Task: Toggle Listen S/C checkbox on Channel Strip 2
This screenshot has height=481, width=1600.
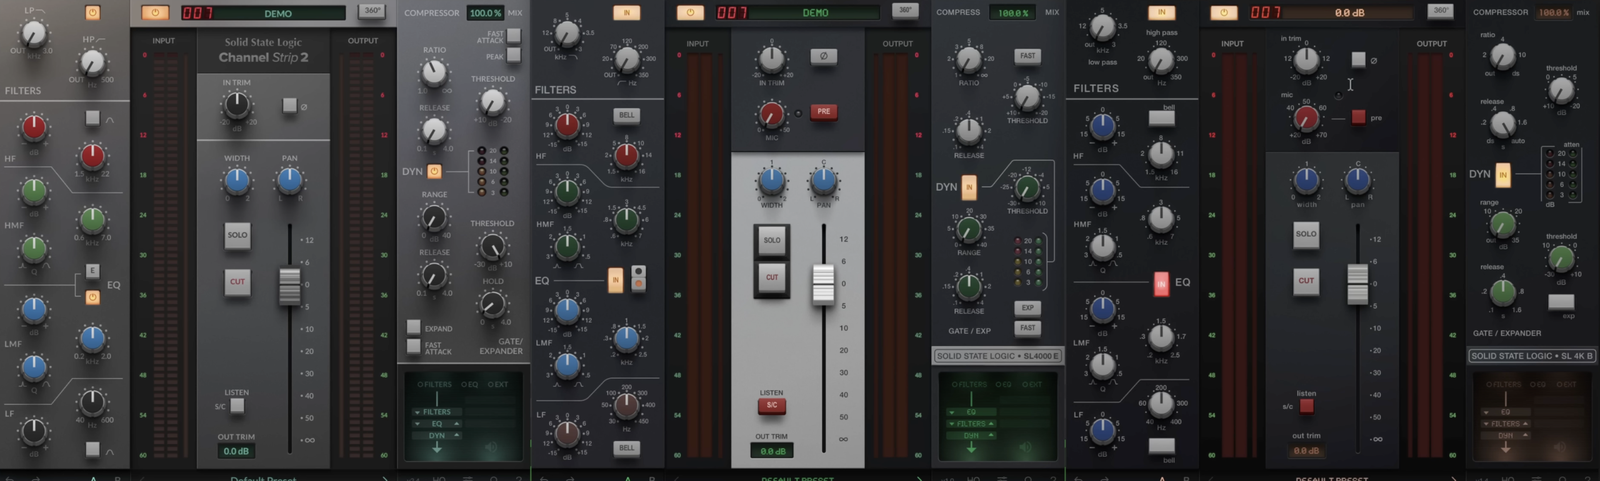Action: pos(237,405)
